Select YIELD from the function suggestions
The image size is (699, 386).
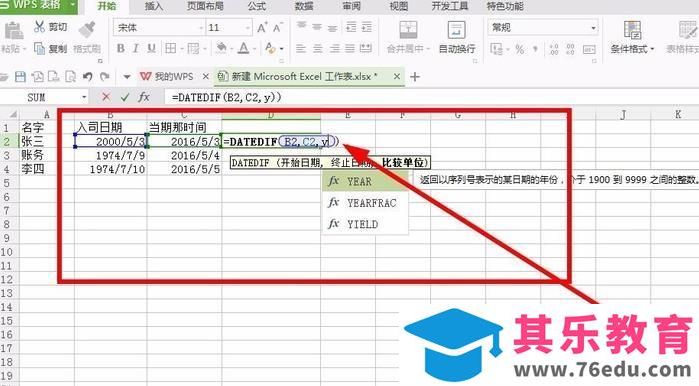pos(365,224)
